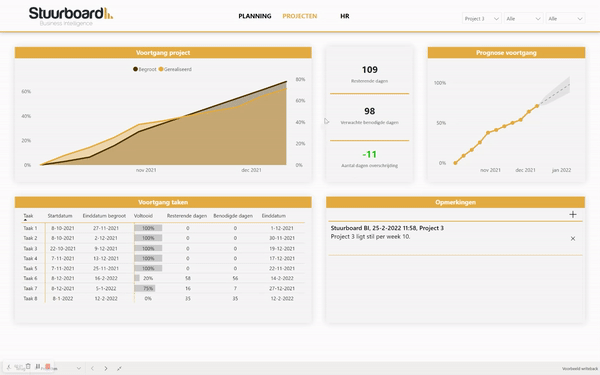Open the middle Alle filter dropdown
Screen dimensions: 600x375
pyautogui.click(x=523, y=18)
